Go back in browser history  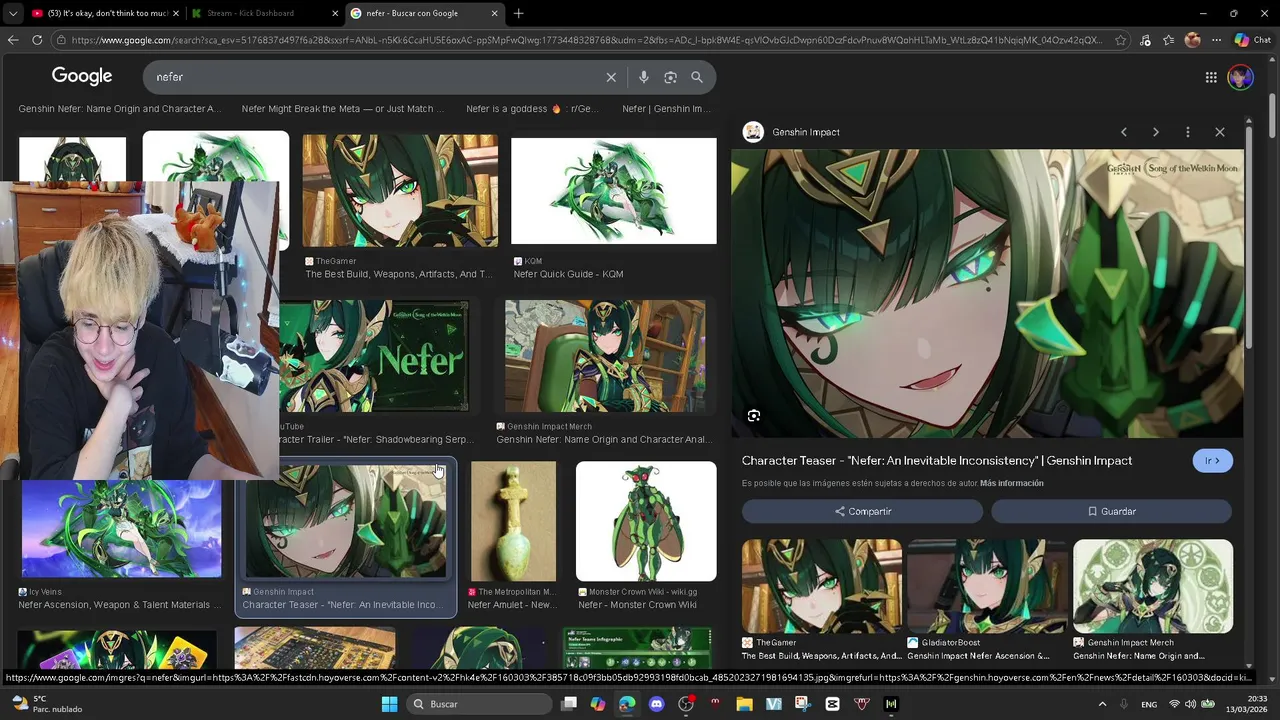click(13, 40)
